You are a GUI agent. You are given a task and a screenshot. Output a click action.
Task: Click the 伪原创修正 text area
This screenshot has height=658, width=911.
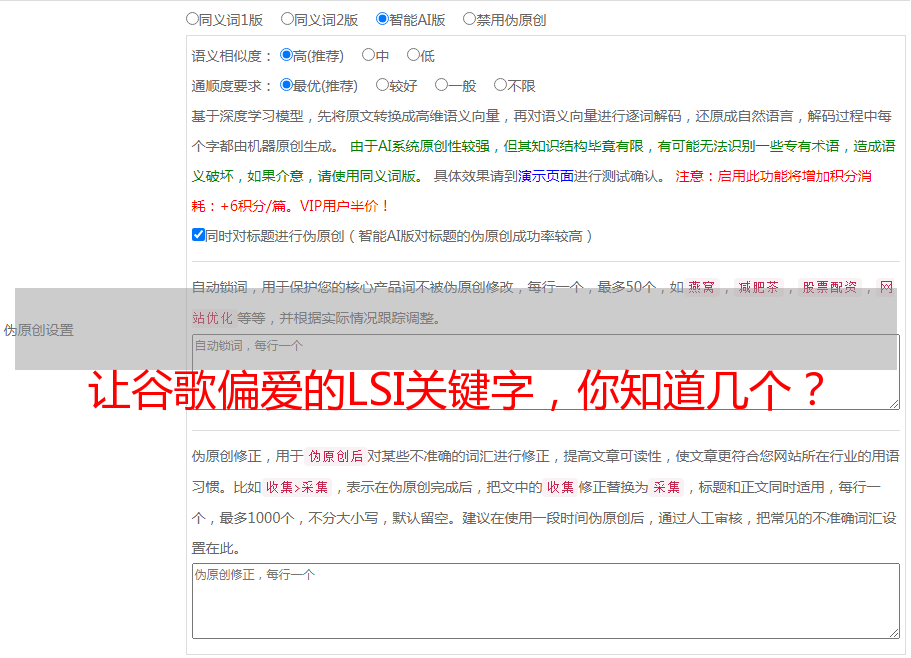click(546, 601)
